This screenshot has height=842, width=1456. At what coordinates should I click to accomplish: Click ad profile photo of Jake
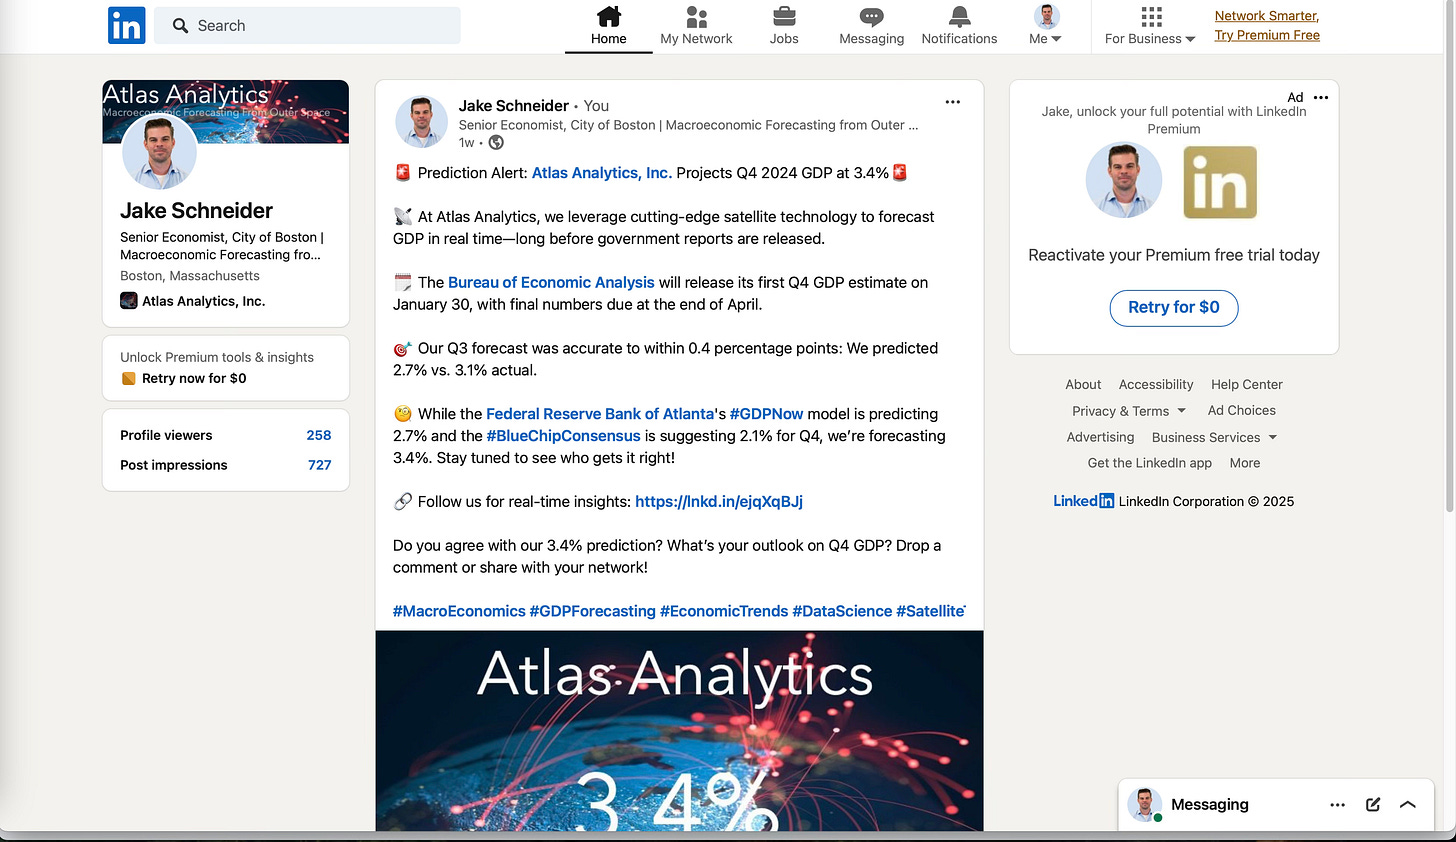coord(1124,181)
